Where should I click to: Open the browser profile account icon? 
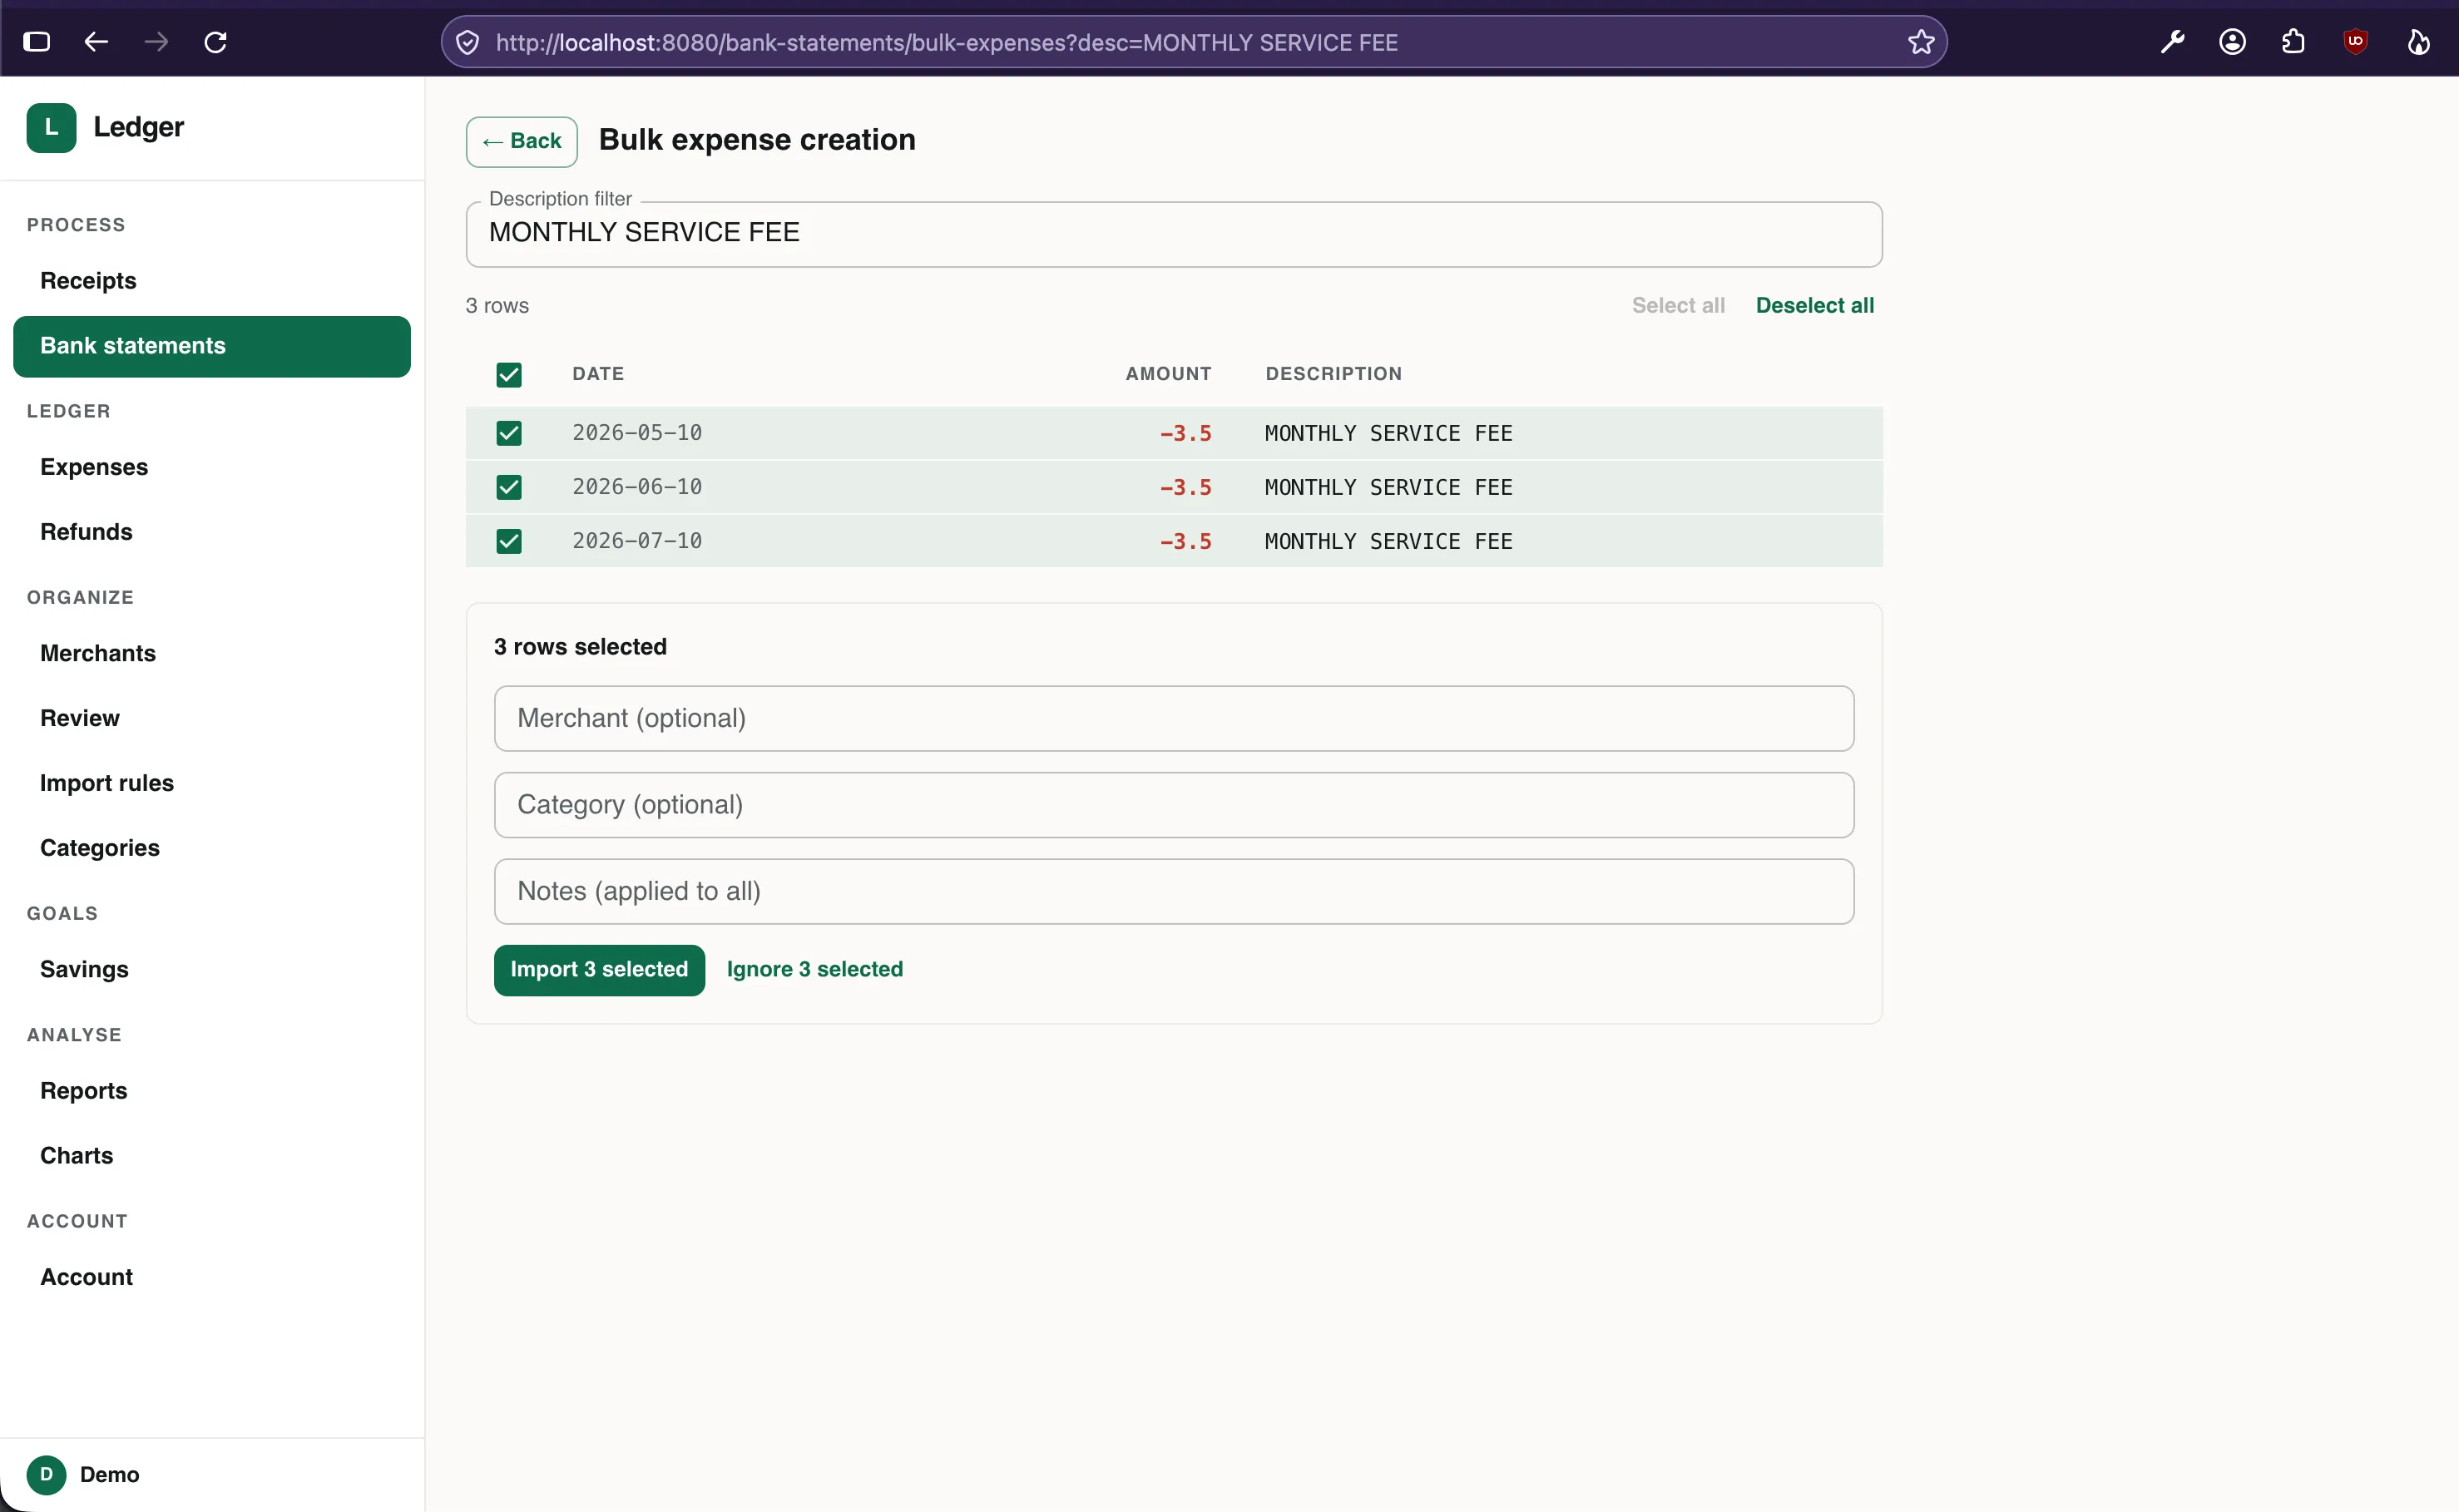click(2233, 42)
